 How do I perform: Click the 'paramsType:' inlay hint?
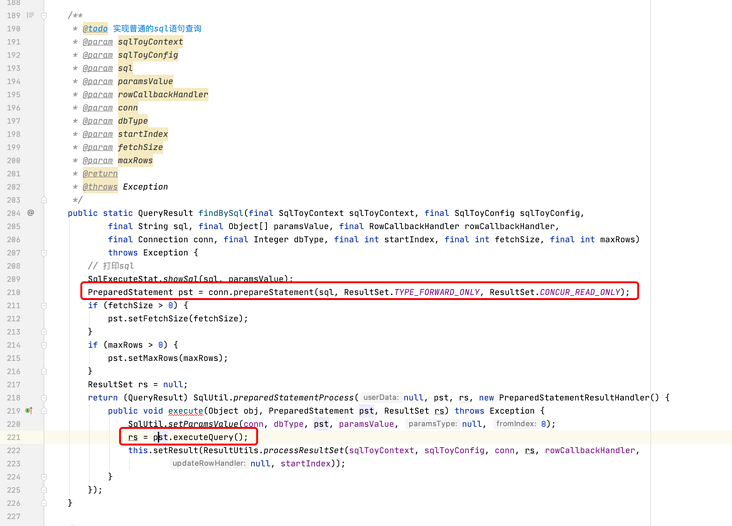(432, 424)
